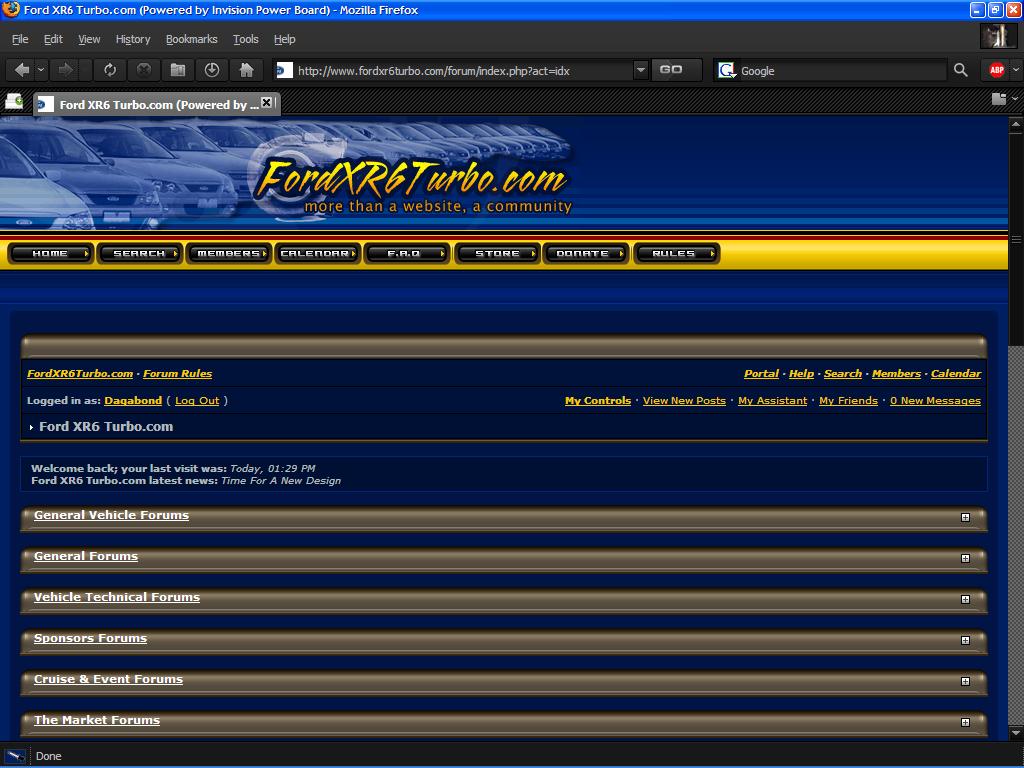Open the Help menu

pos(284,39)
